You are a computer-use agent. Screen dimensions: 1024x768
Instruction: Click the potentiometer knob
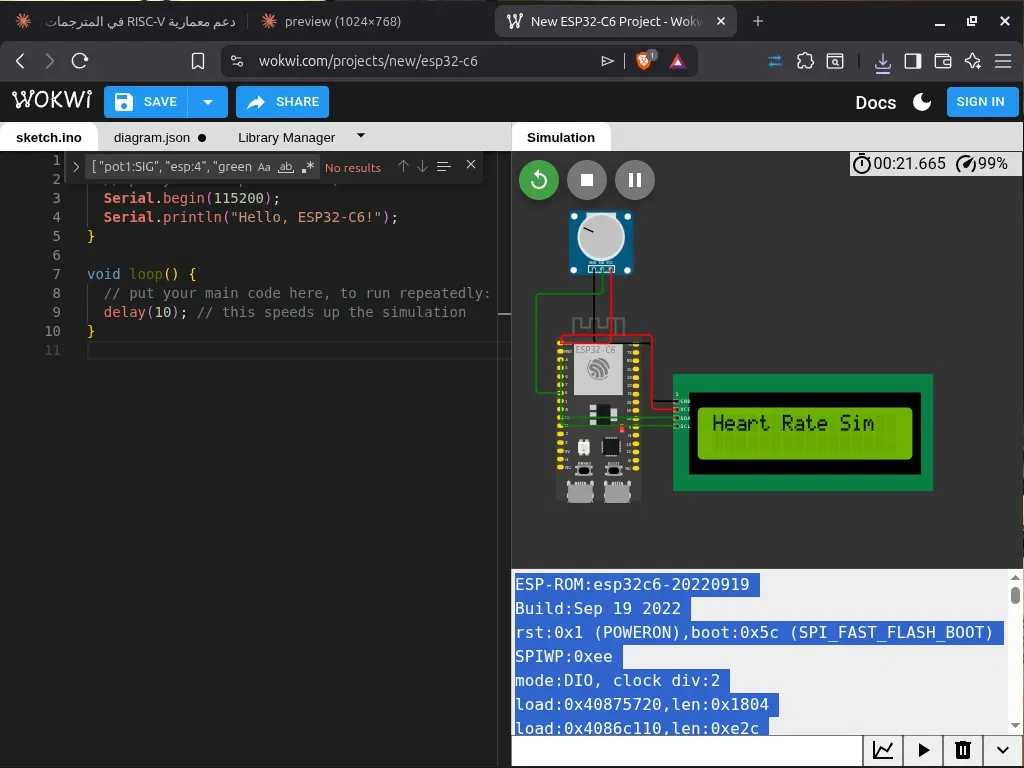point(601,238)
